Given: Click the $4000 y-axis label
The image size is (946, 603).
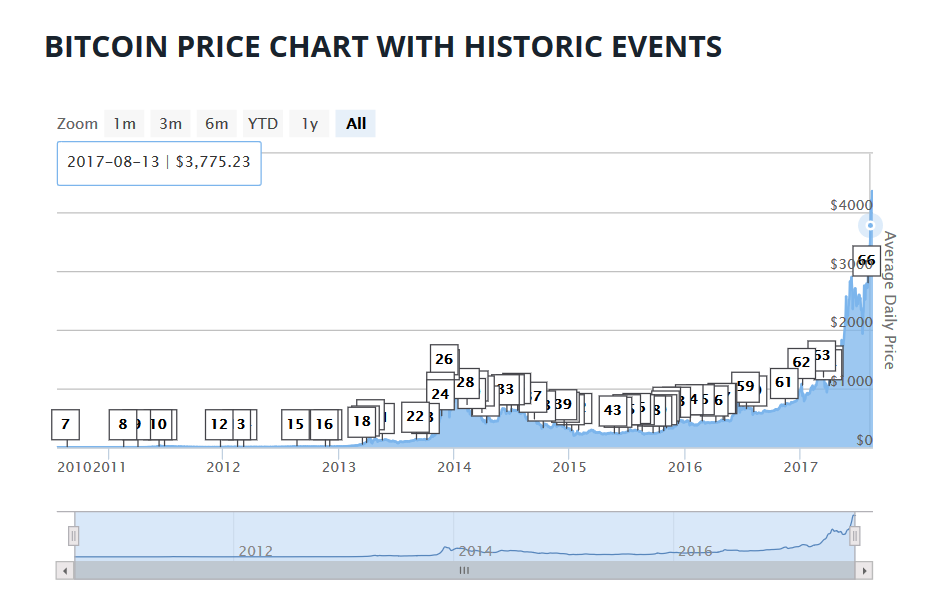Looking at the screenshot, I should click(x=851, y=205).
